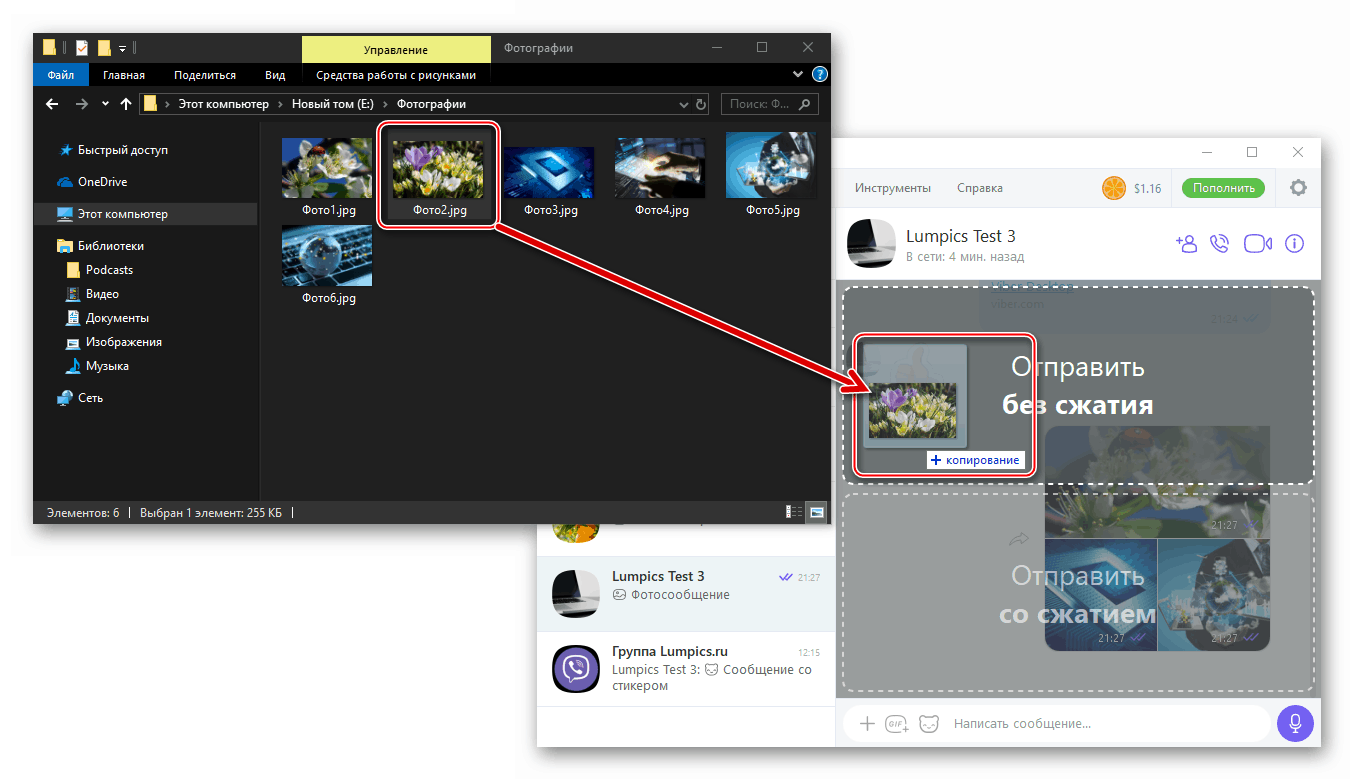This screenshot has height=779, width=1353.
Task: Click Новый том (E:) breadcrumb
Action: tap(335, 104)
